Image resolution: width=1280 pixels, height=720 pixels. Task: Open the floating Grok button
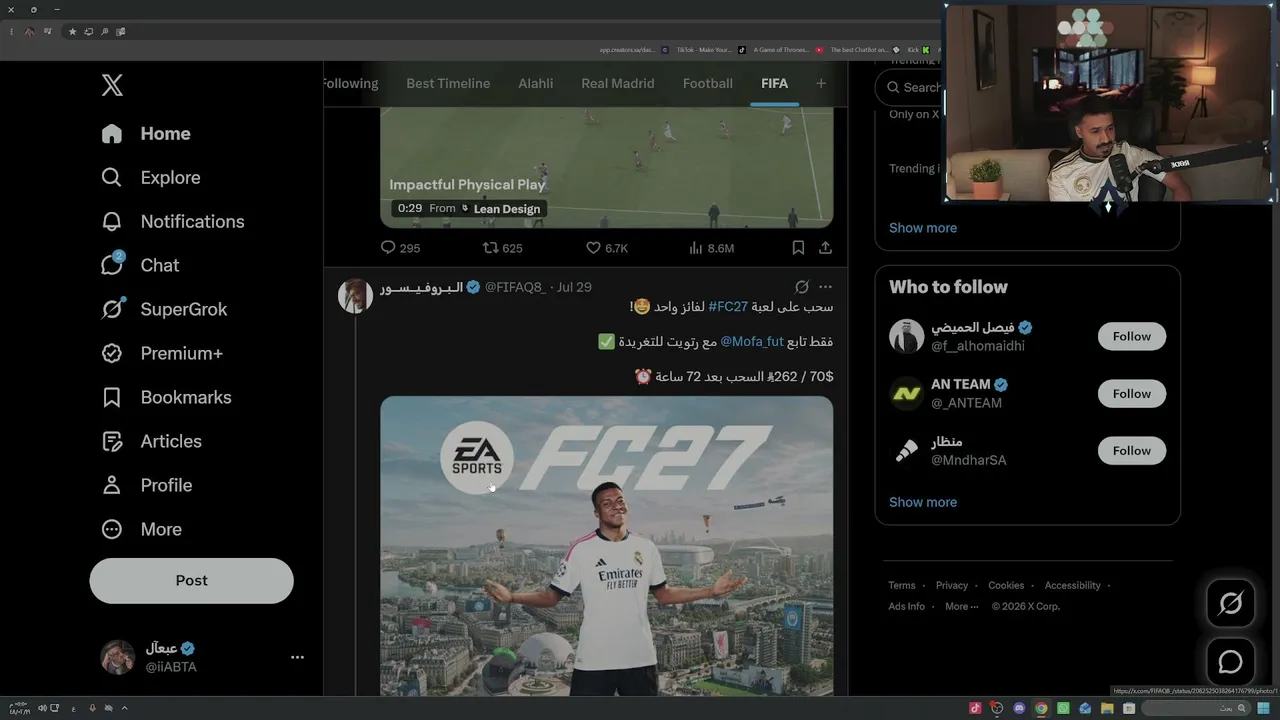point(1230,603)
